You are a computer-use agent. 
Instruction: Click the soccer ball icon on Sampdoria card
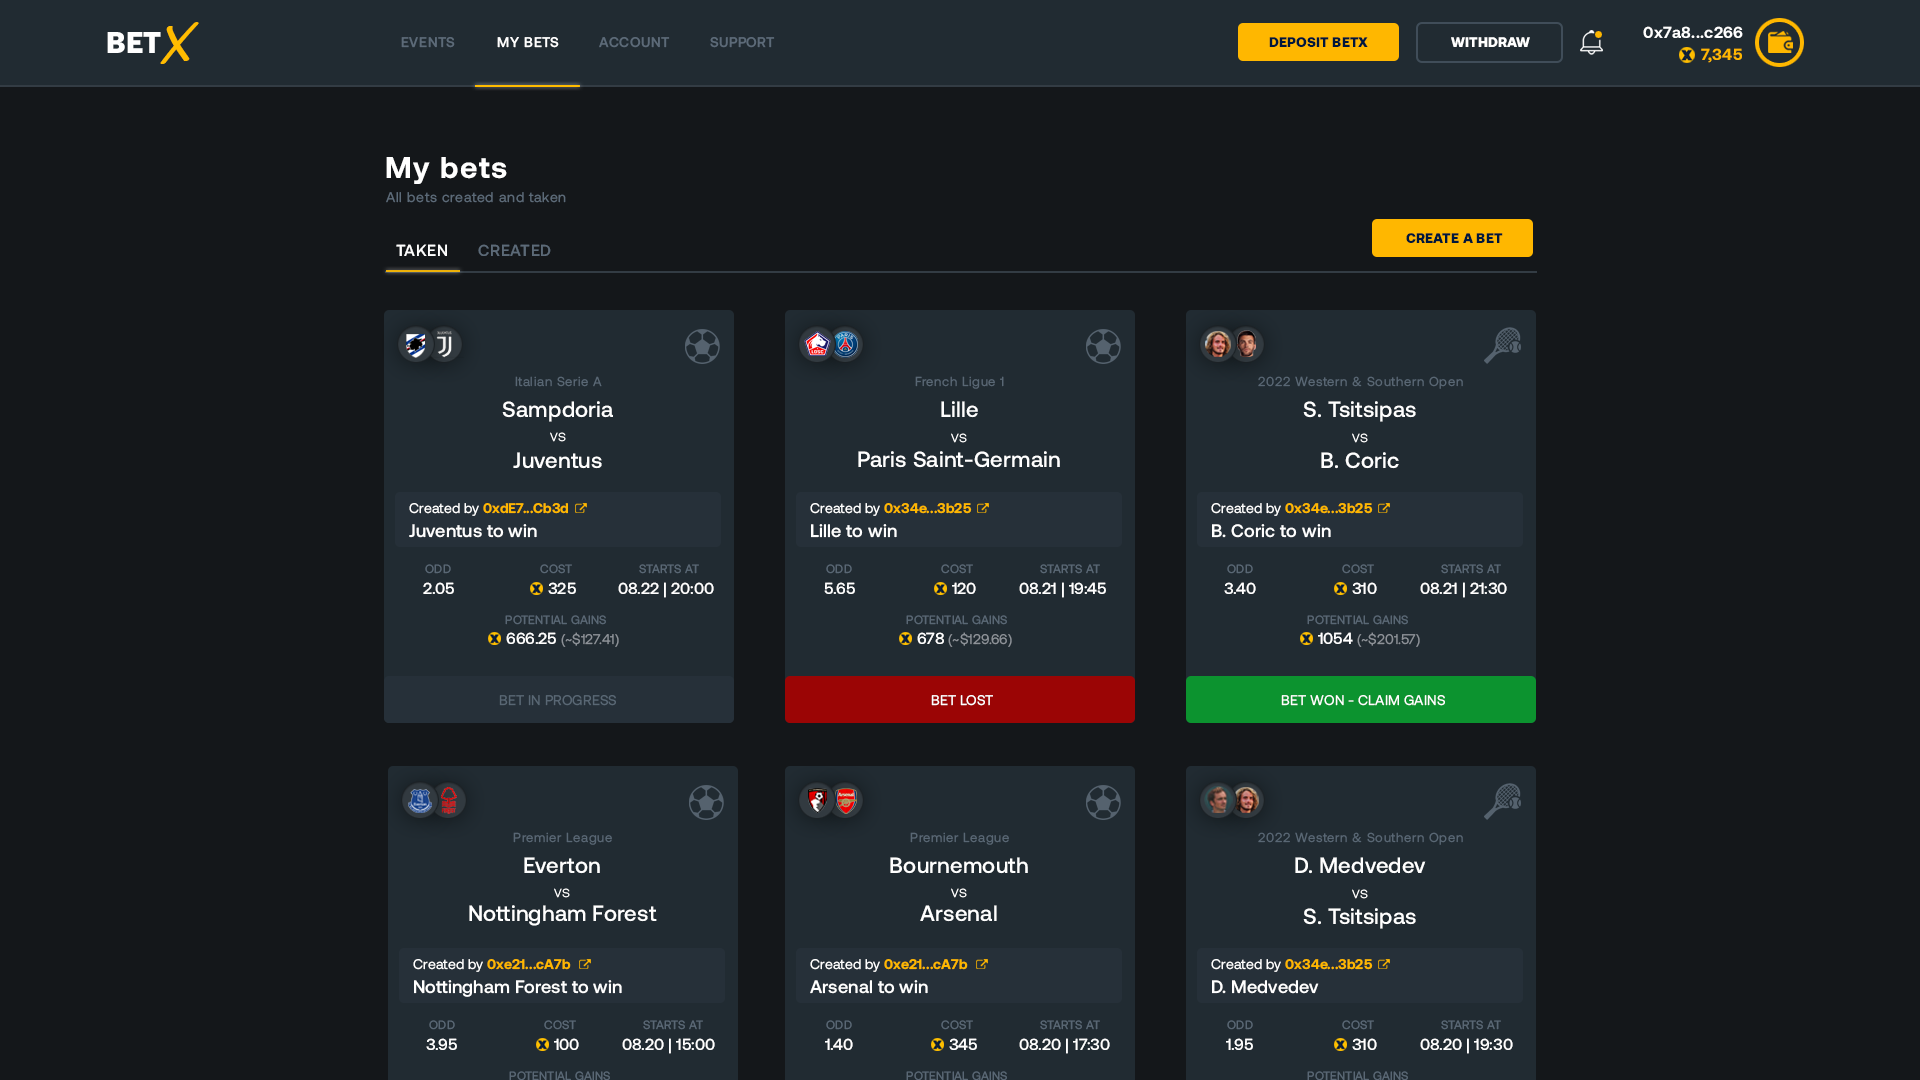point(702,347)
